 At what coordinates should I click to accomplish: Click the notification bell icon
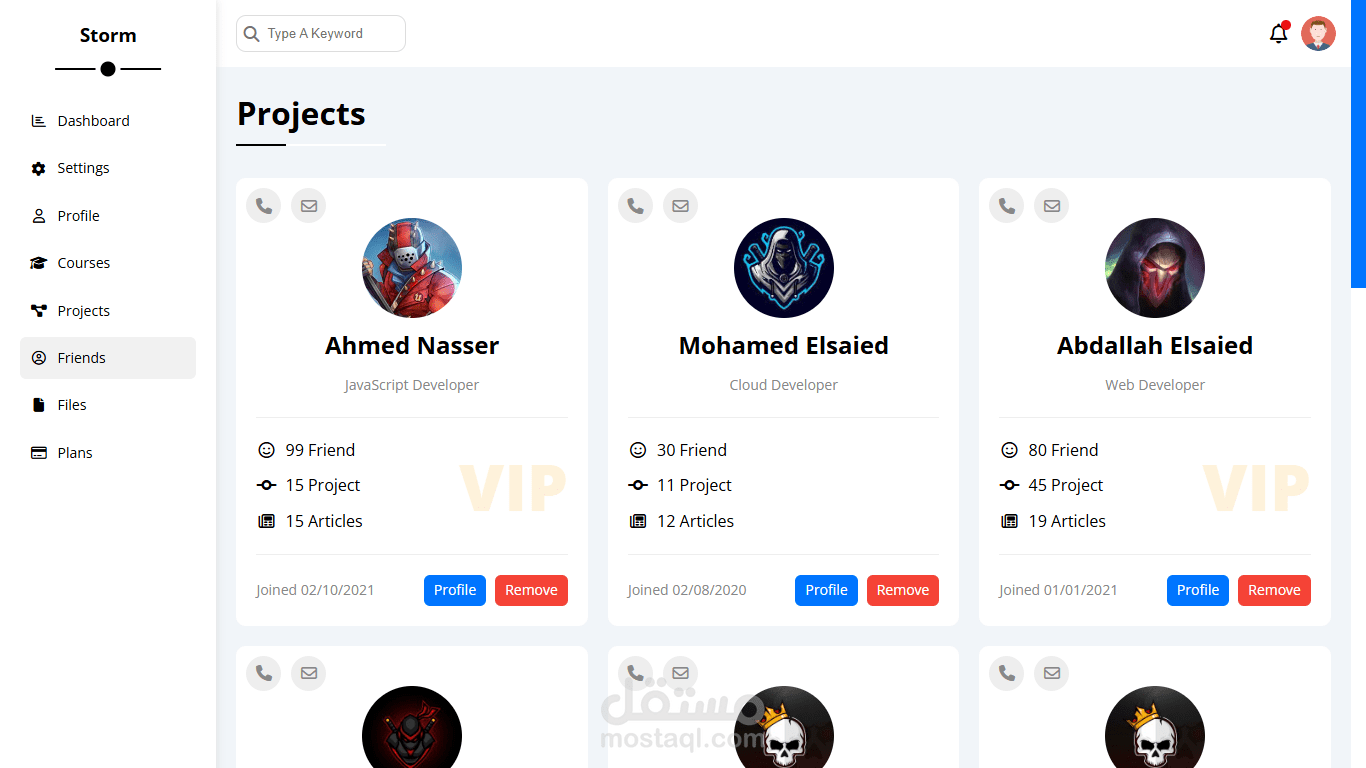[x=1278, y=34]
